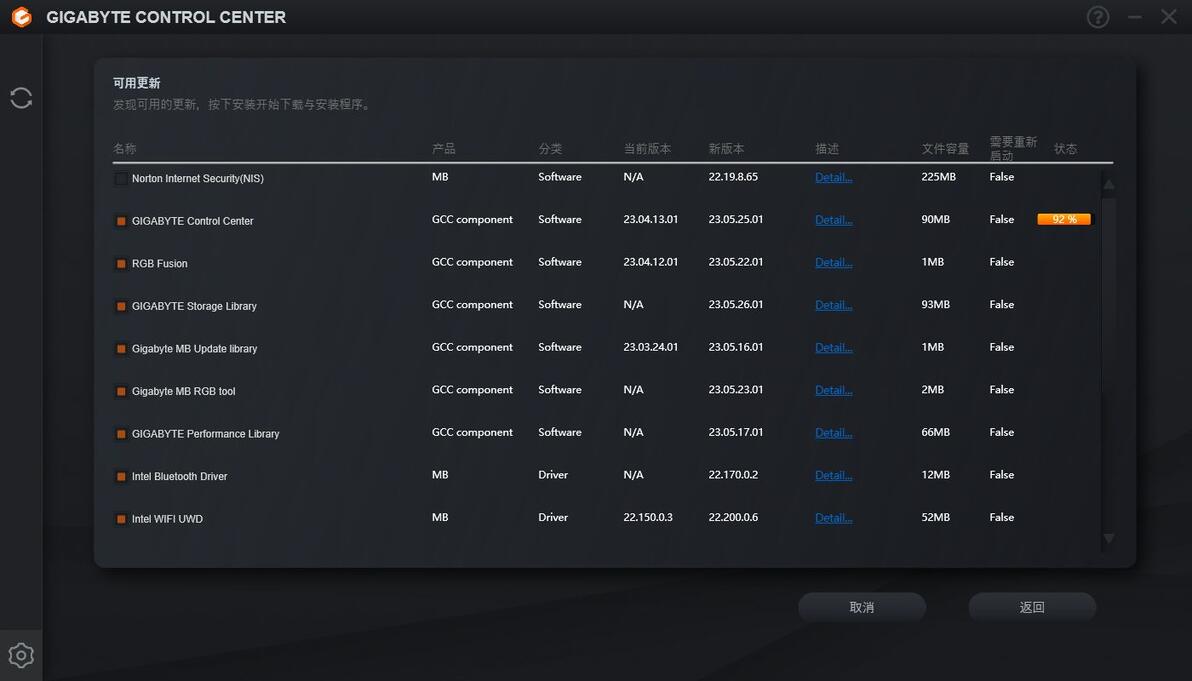
Task: Check the Norton Internet Security checkbox
Action: coord(121,179)
